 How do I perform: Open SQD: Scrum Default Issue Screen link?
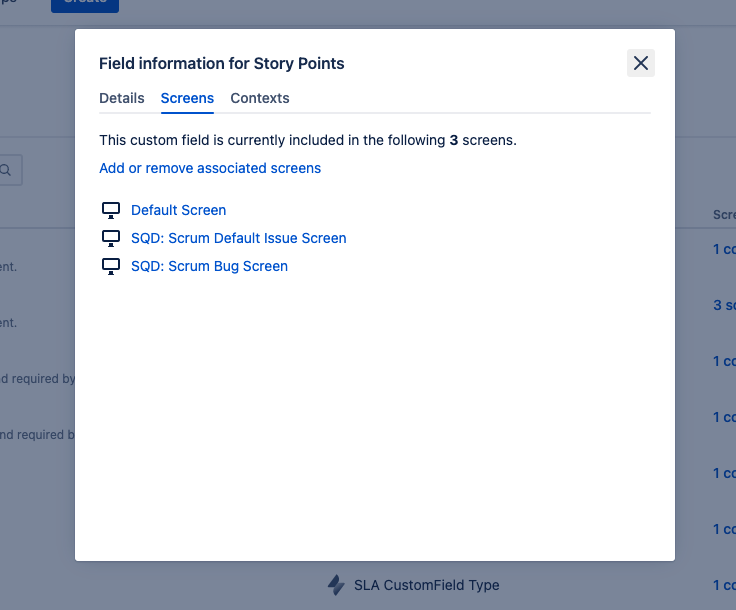tap(238, 238)
